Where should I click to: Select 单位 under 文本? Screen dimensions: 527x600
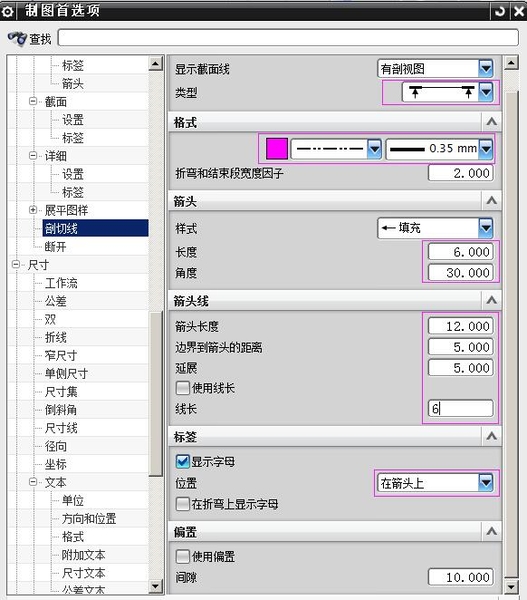[72, 501]
